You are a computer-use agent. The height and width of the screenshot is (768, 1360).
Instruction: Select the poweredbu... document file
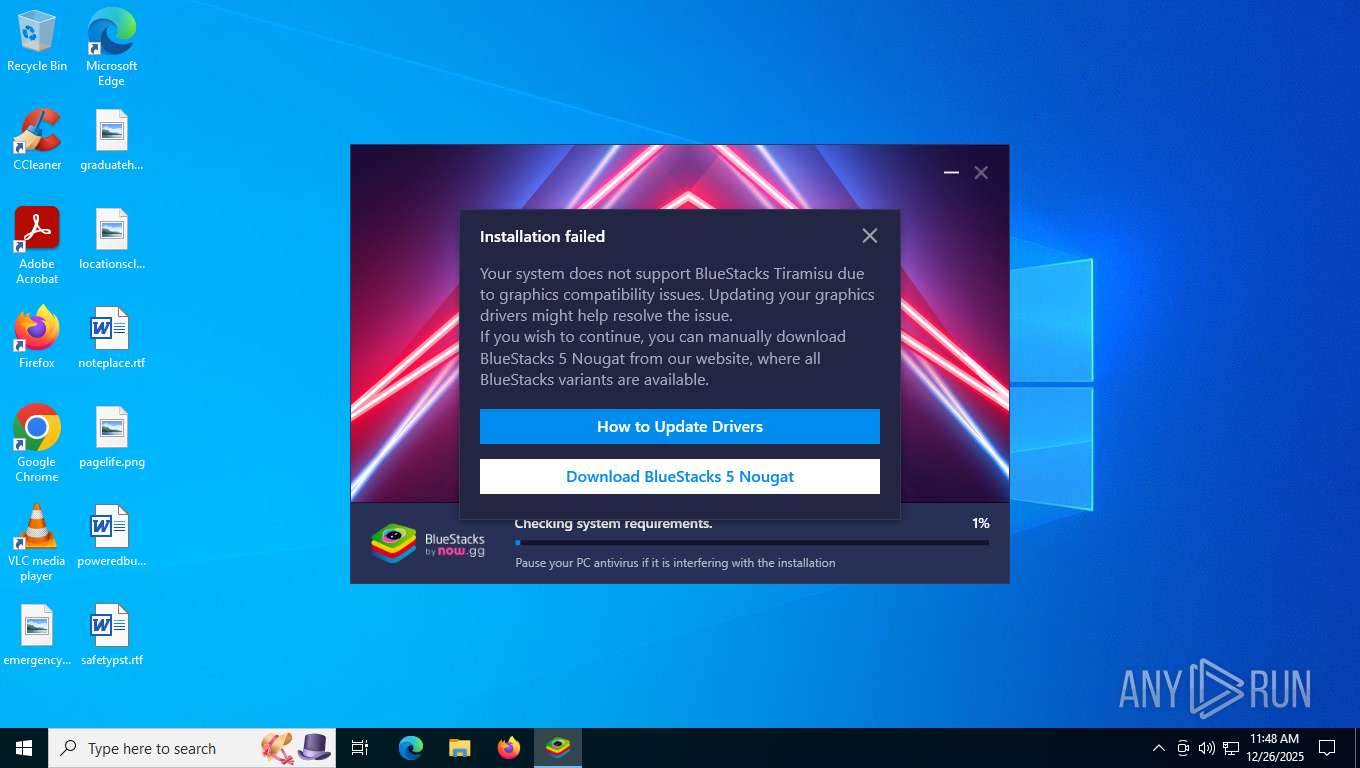point(112,536)
